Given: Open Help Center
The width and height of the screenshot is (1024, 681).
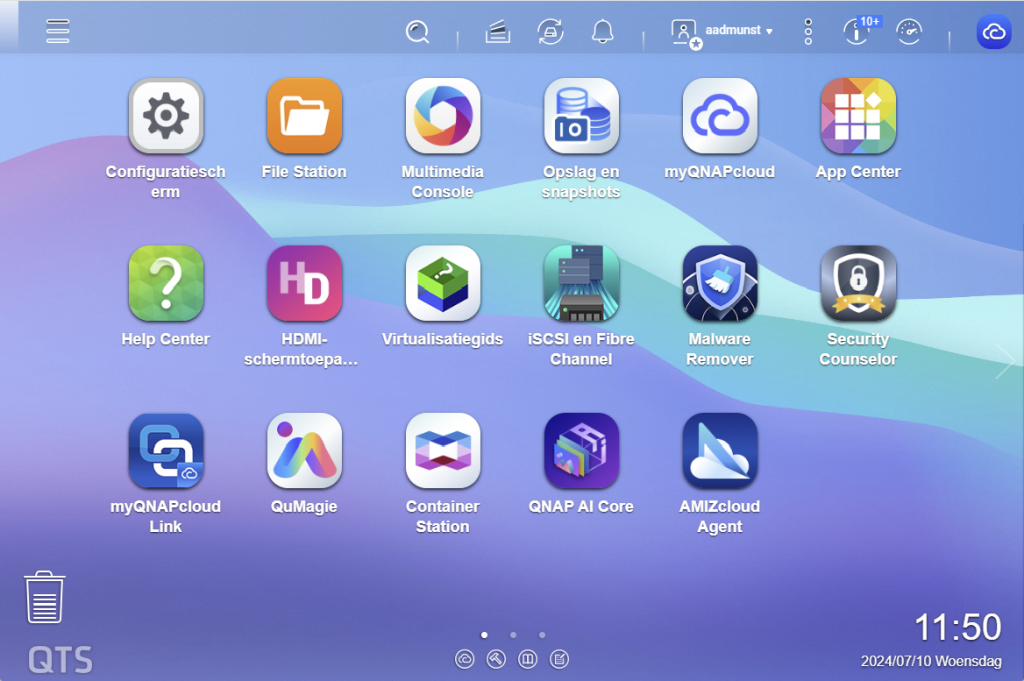Looking at the screenshot, I should pos(166,283).
